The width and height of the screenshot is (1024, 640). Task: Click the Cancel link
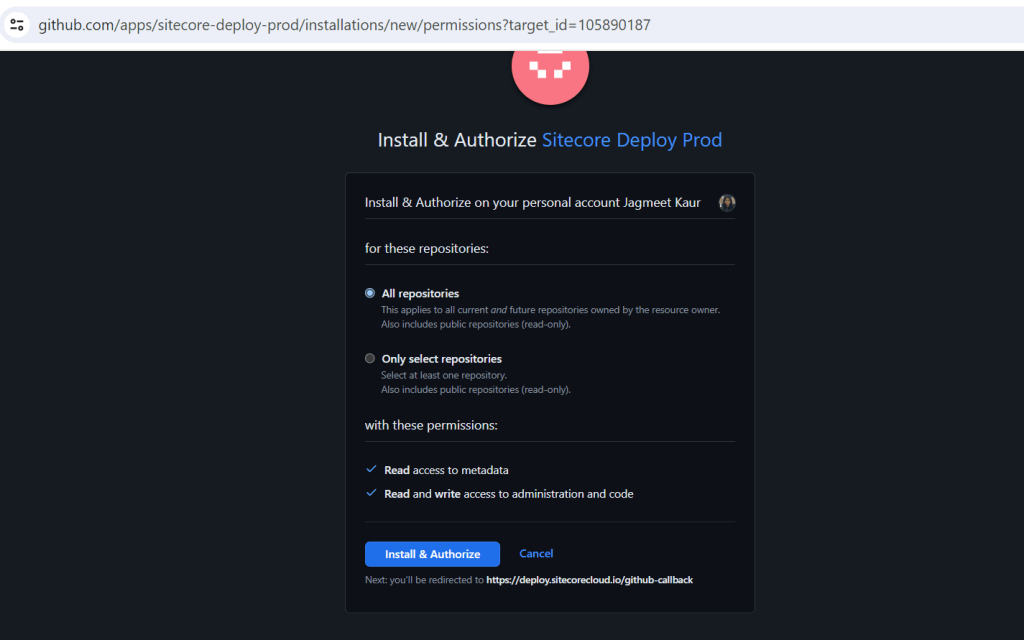[536, 553]
